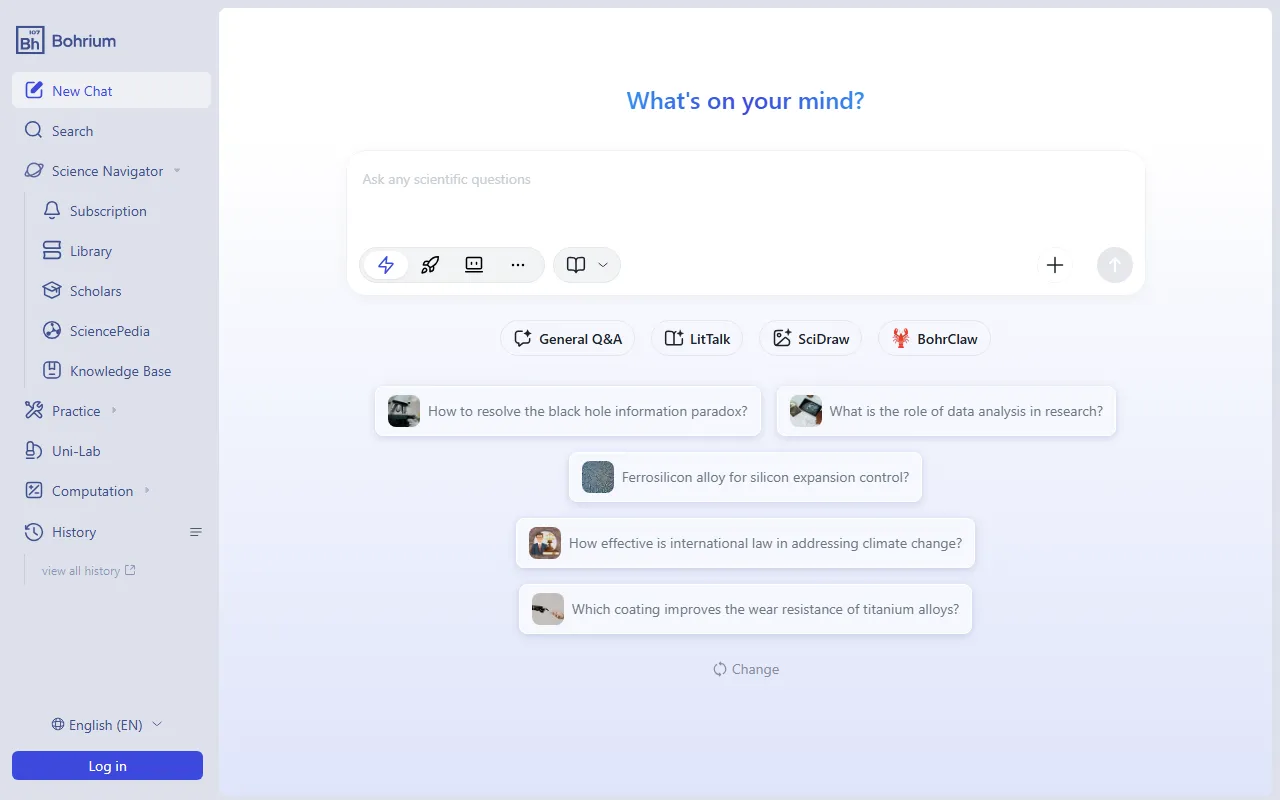Open the book knowledge source dropdown
This screenshot has height=800, width=1280.
[x=587, y=265]
